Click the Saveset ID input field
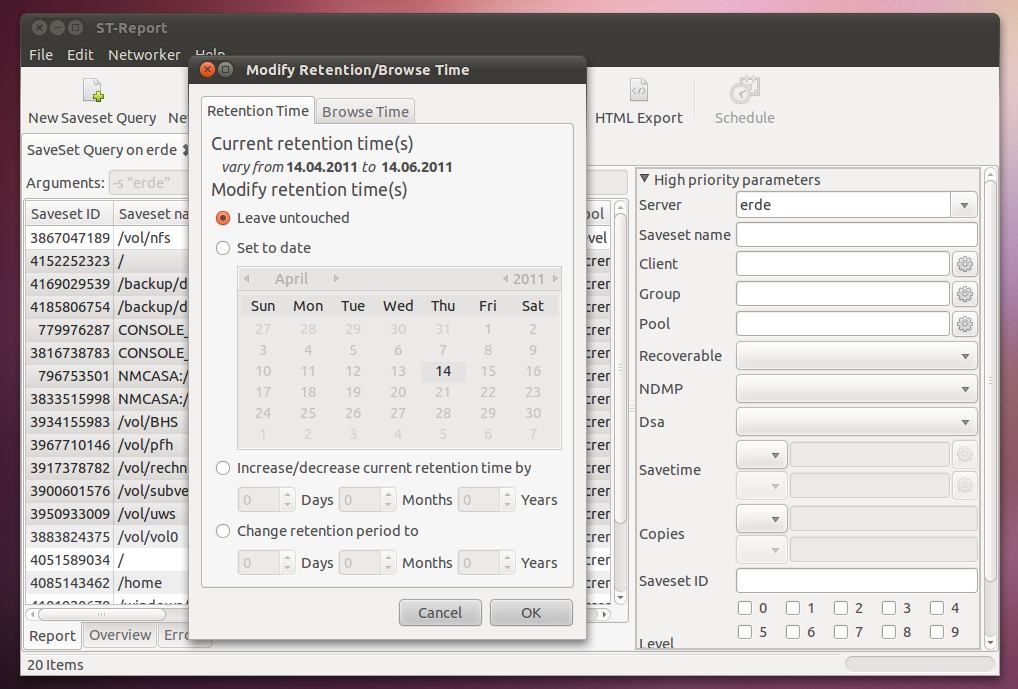This screenshot has height=689, width=1018. coord(856,581)
